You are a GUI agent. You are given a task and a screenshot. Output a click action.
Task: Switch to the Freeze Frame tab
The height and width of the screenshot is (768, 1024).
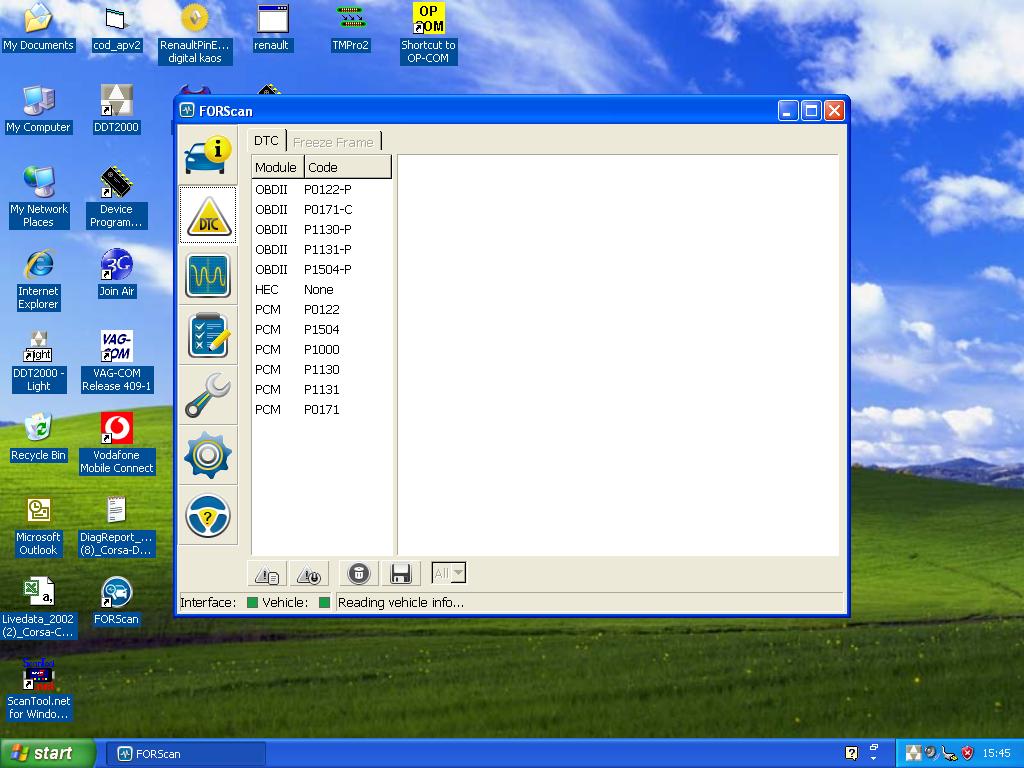click(x=333, y=142)
